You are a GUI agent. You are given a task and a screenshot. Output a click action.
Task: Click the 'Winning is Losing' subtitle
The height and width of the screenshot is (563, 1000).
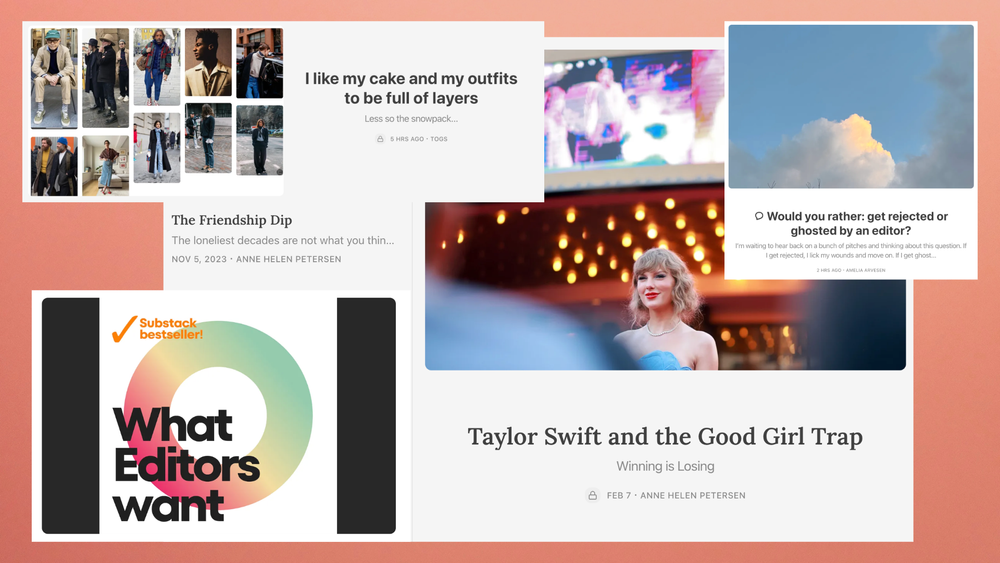tap(665, 466)
